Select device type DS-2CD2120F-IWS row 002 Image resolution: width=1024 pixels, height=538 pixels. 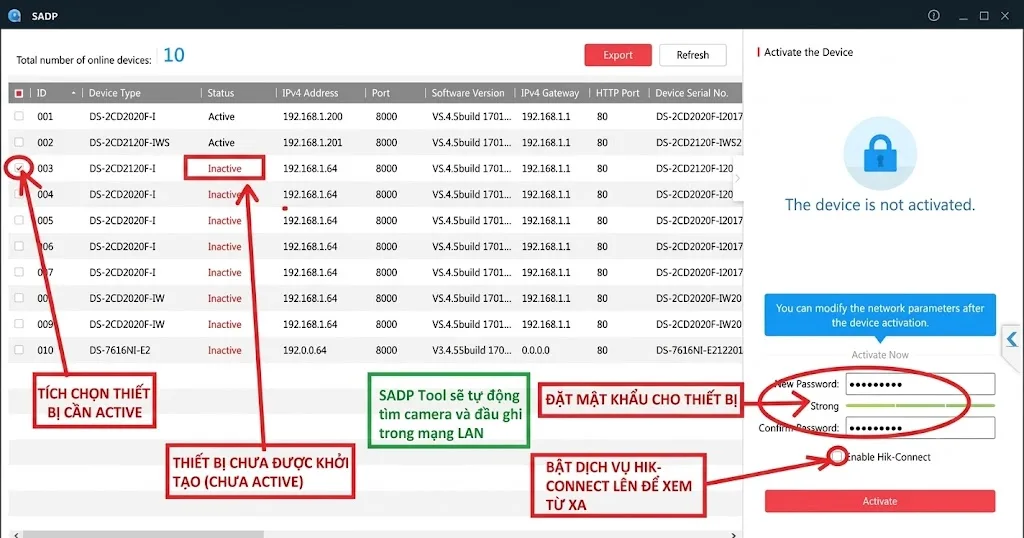point(129,142)
